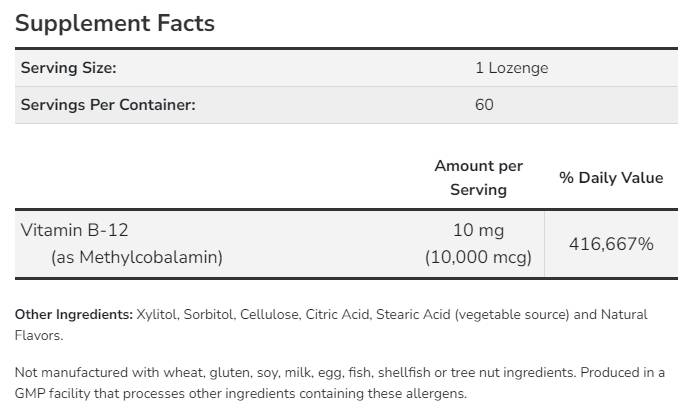Click the Supplement Facts heading
Image resolution: width=695 pixels, height=417 pixels.
[115, 23]
